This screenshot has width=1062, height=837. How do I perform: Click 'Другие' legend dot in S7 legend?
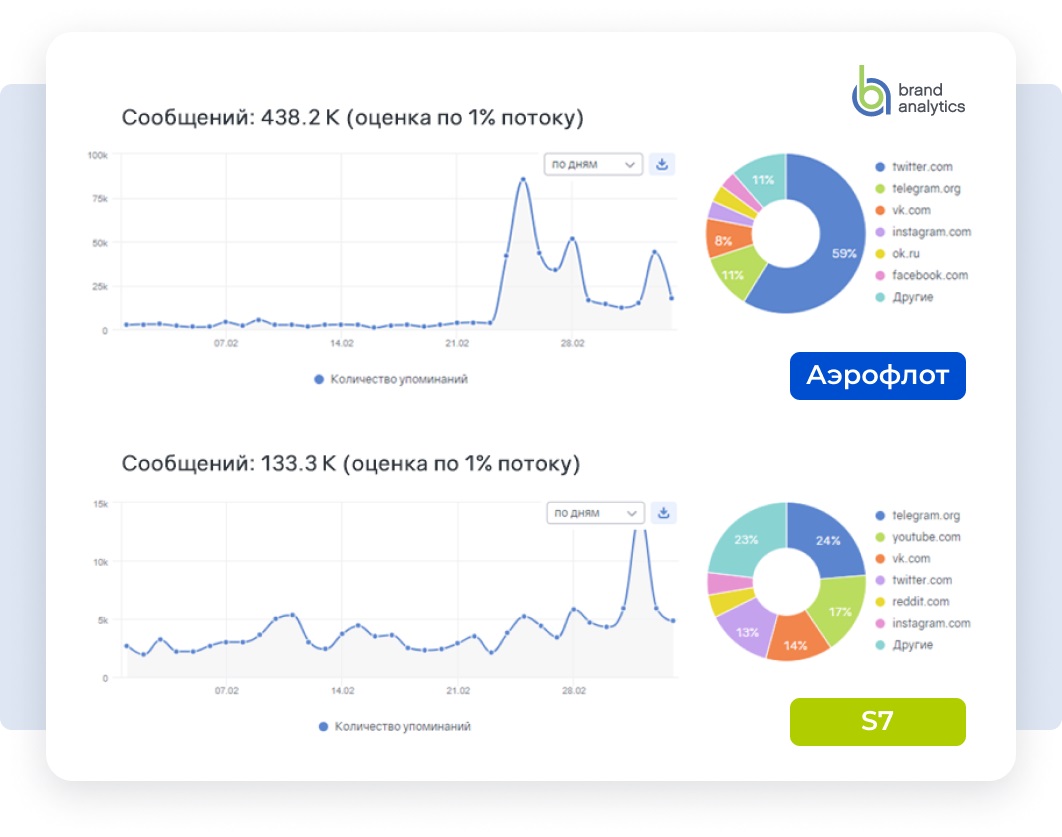[880, 645]
